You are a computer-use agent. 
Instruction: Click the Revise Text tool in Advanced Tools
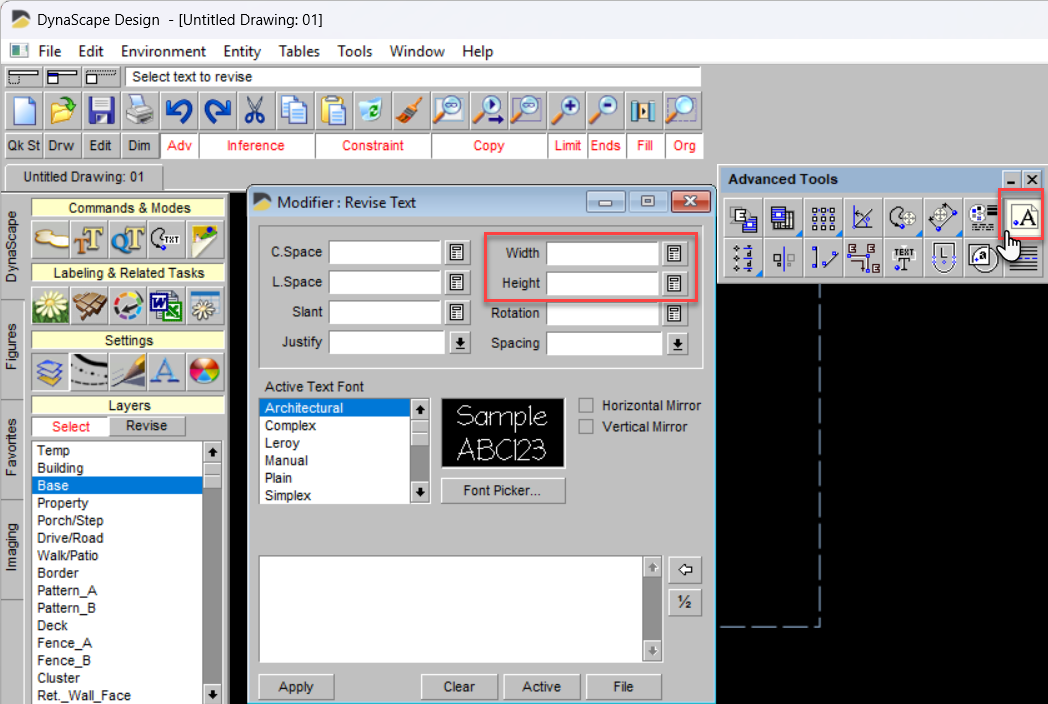click(x=1024, y=216)
